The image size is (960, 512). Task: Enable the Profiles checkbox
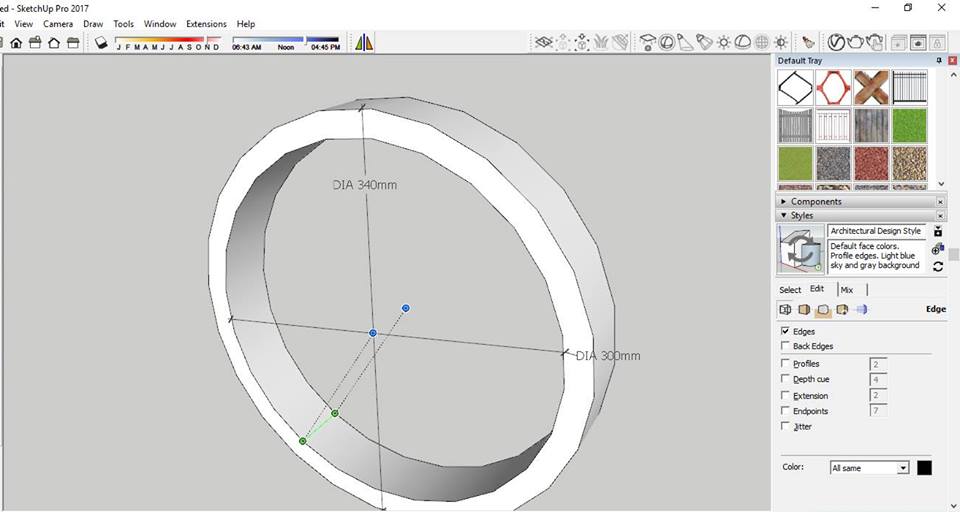click(785, 364)
